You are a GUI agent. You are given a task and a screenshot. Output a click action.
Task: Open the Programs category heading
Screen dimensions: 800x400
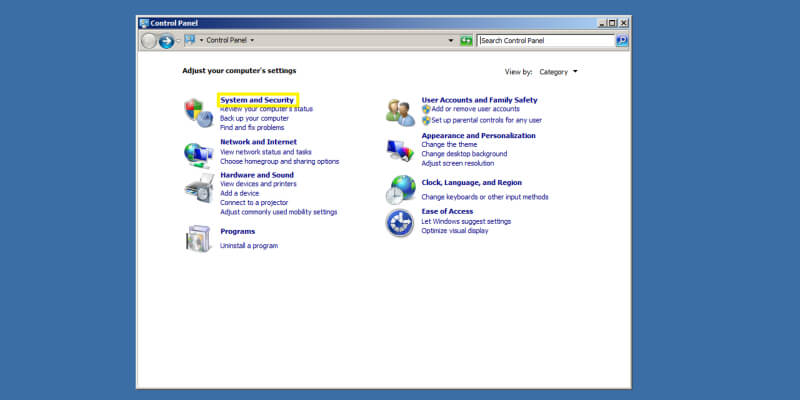click(238, 232)
